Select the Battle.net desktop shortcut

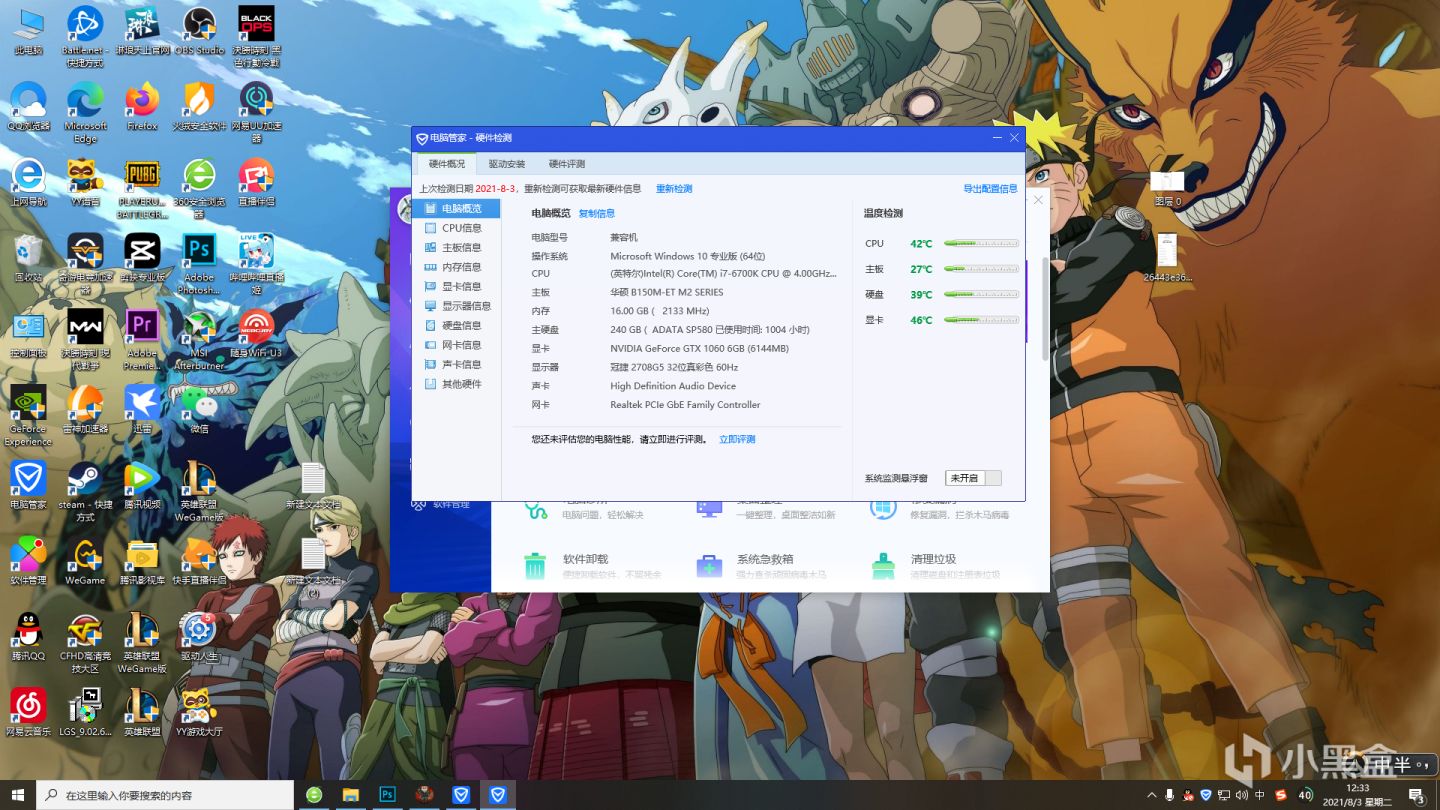pos(85,36)
